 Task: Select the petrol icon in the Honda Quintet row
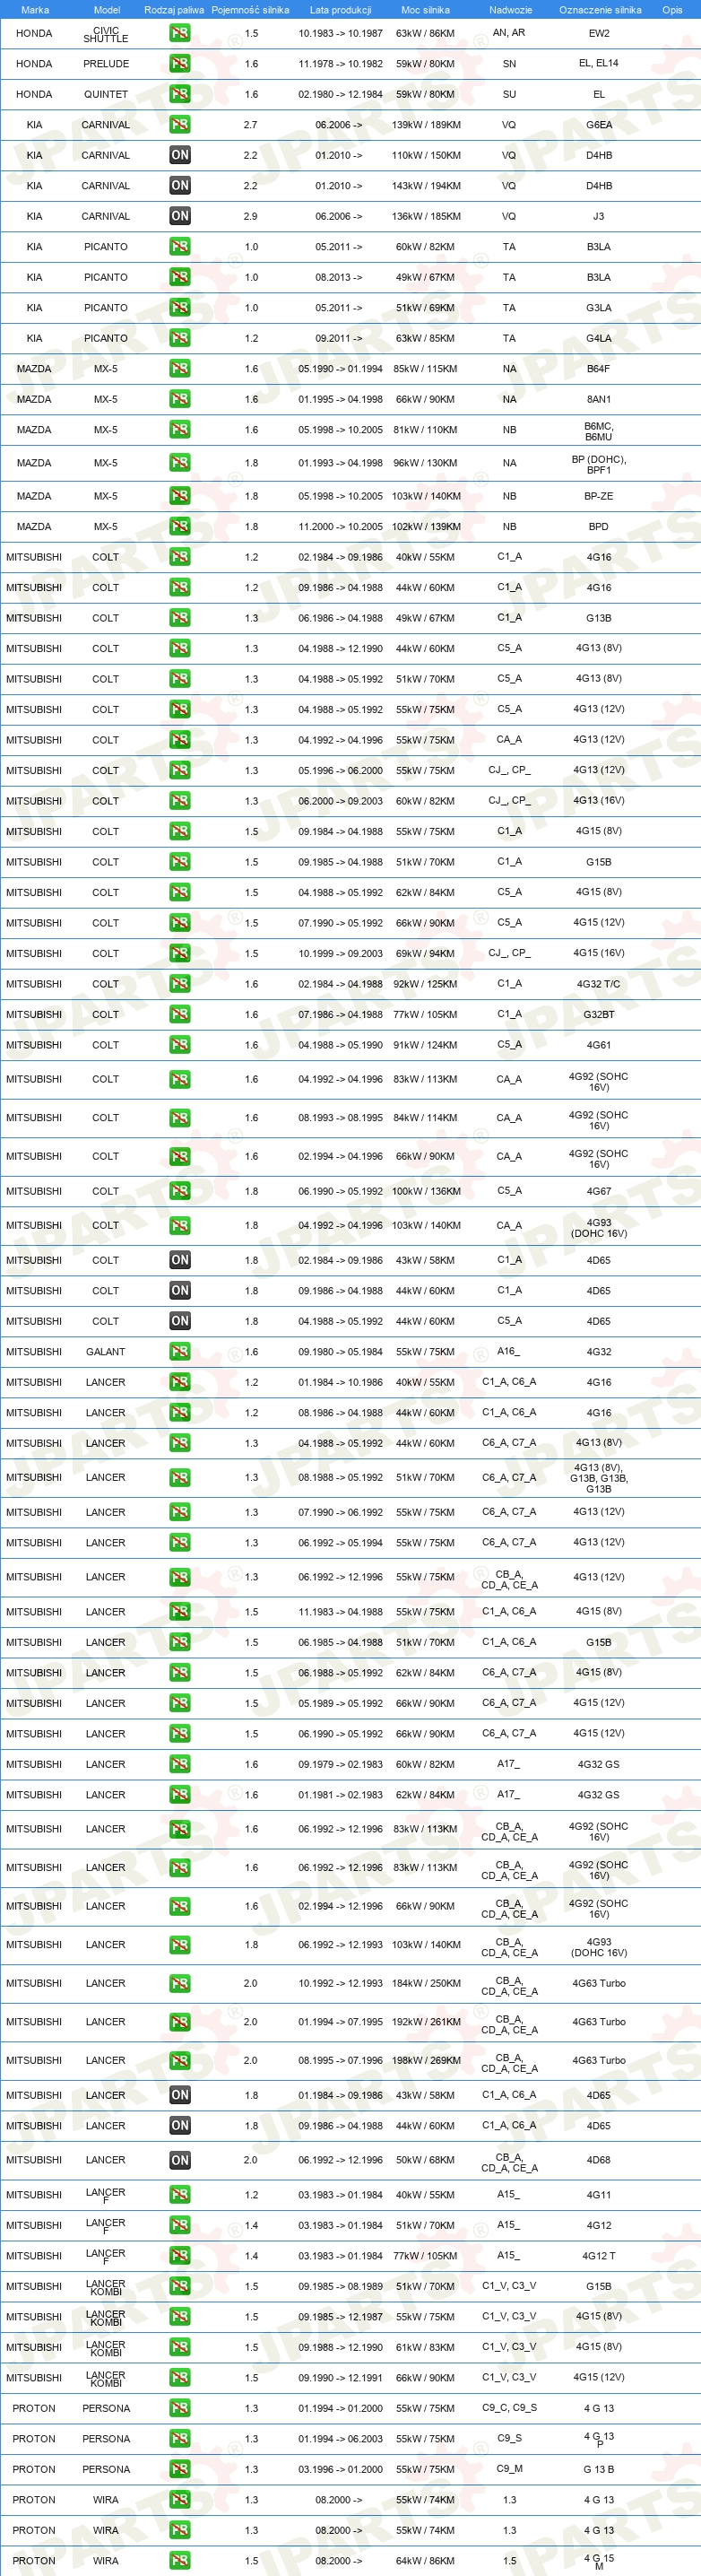[180, 94]
